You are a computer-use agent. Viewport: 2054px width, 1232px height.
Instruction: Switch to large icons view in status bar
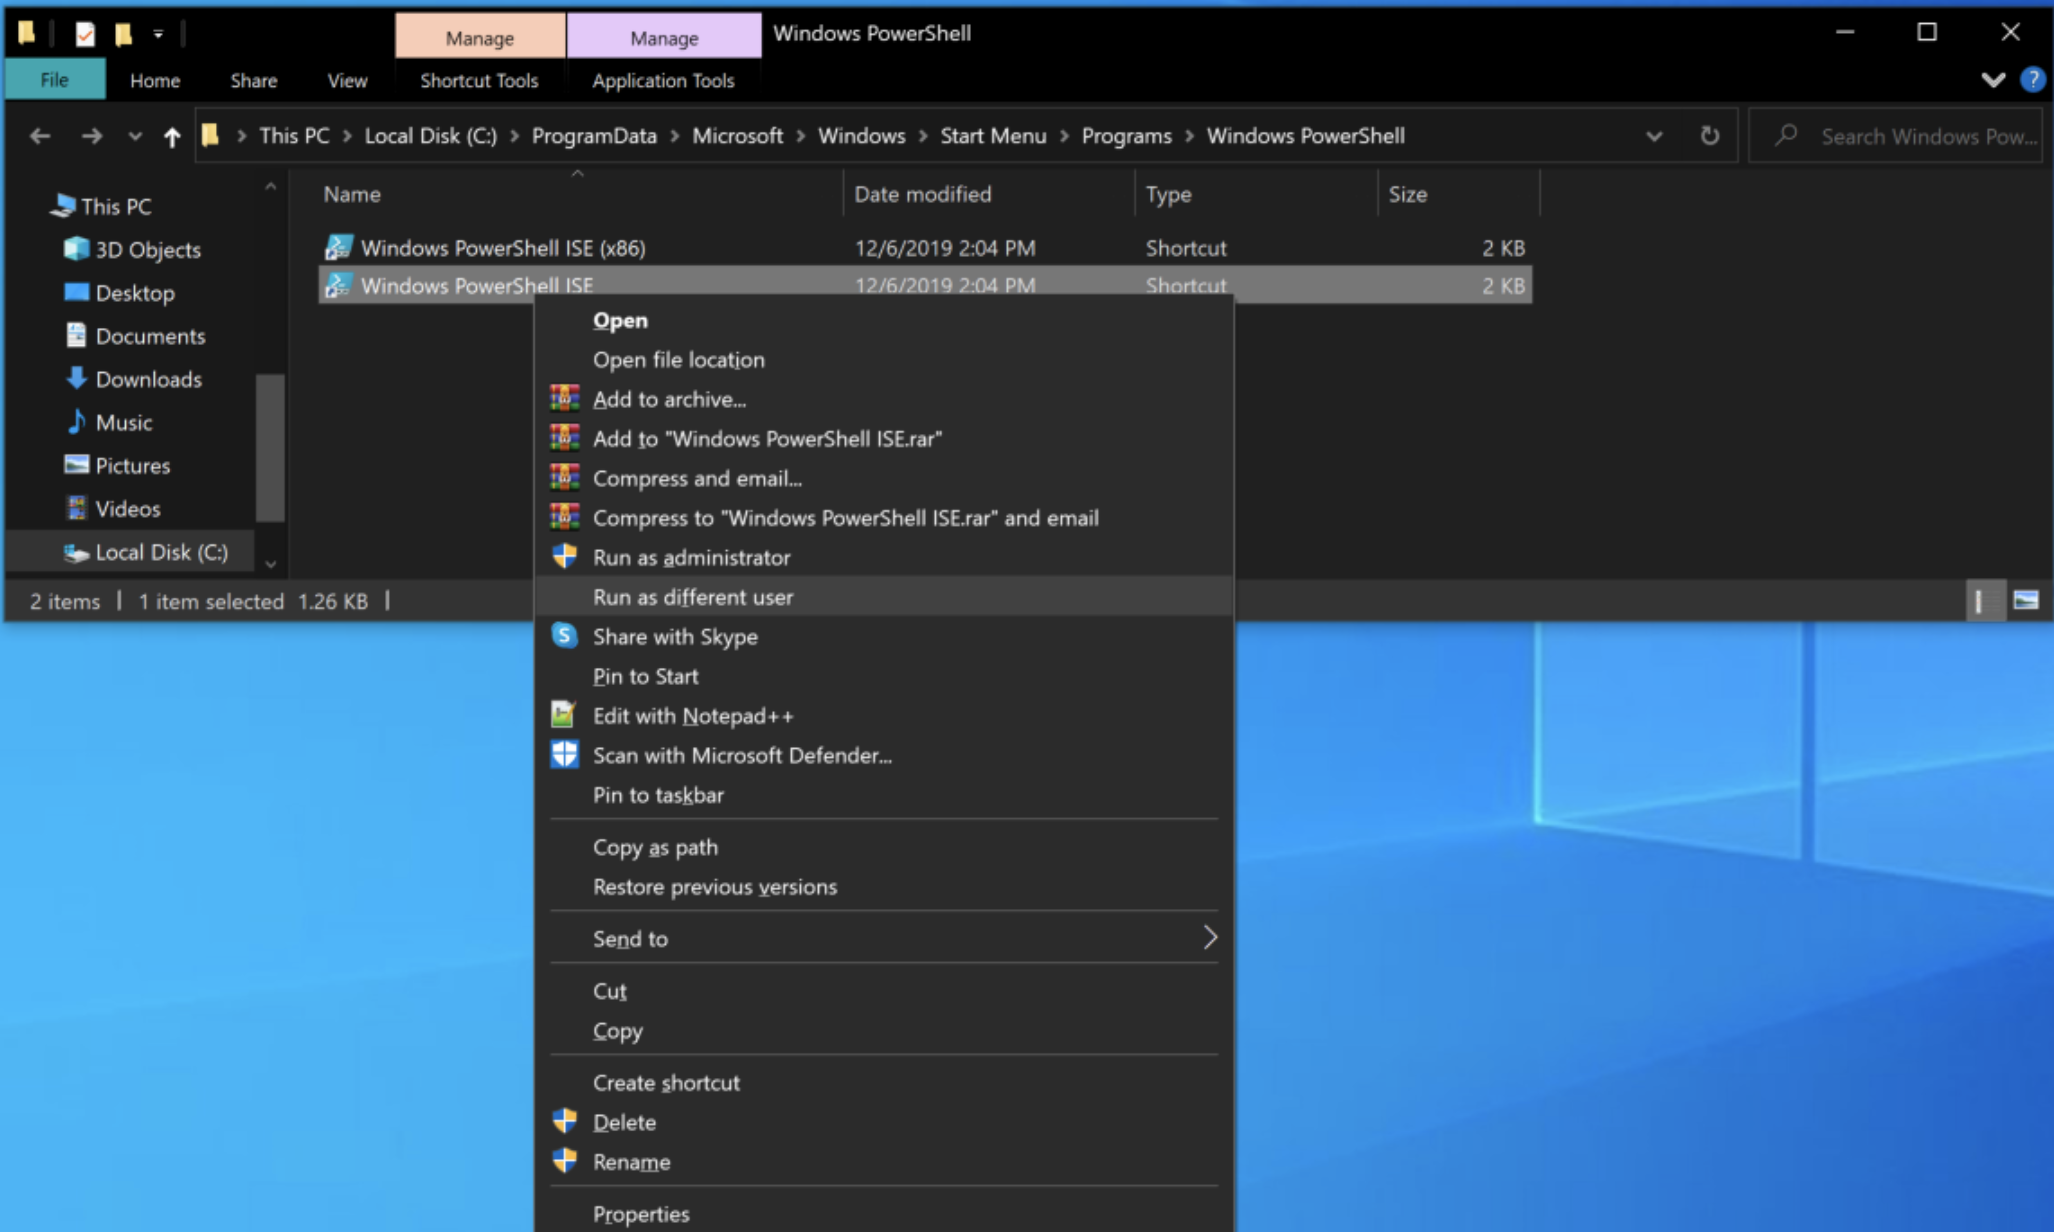[x=2026, y=600]
